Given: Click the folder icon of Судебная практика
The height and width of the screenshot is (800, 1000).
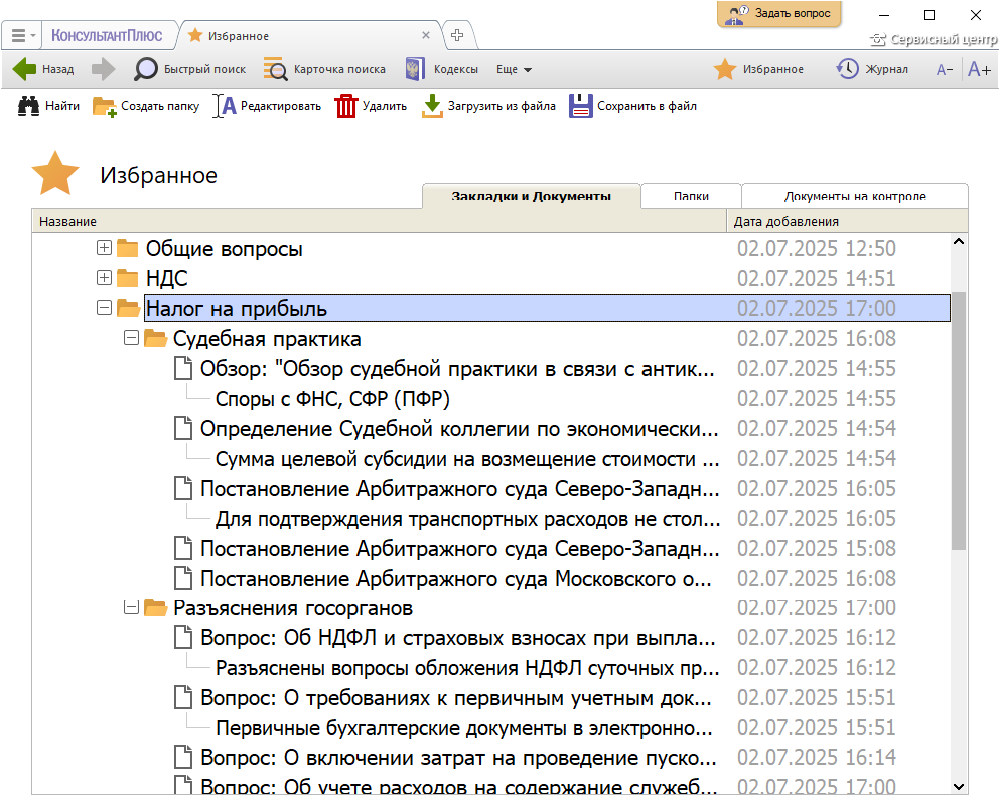Looking at the screenshot, I should [x=156, y=338].
